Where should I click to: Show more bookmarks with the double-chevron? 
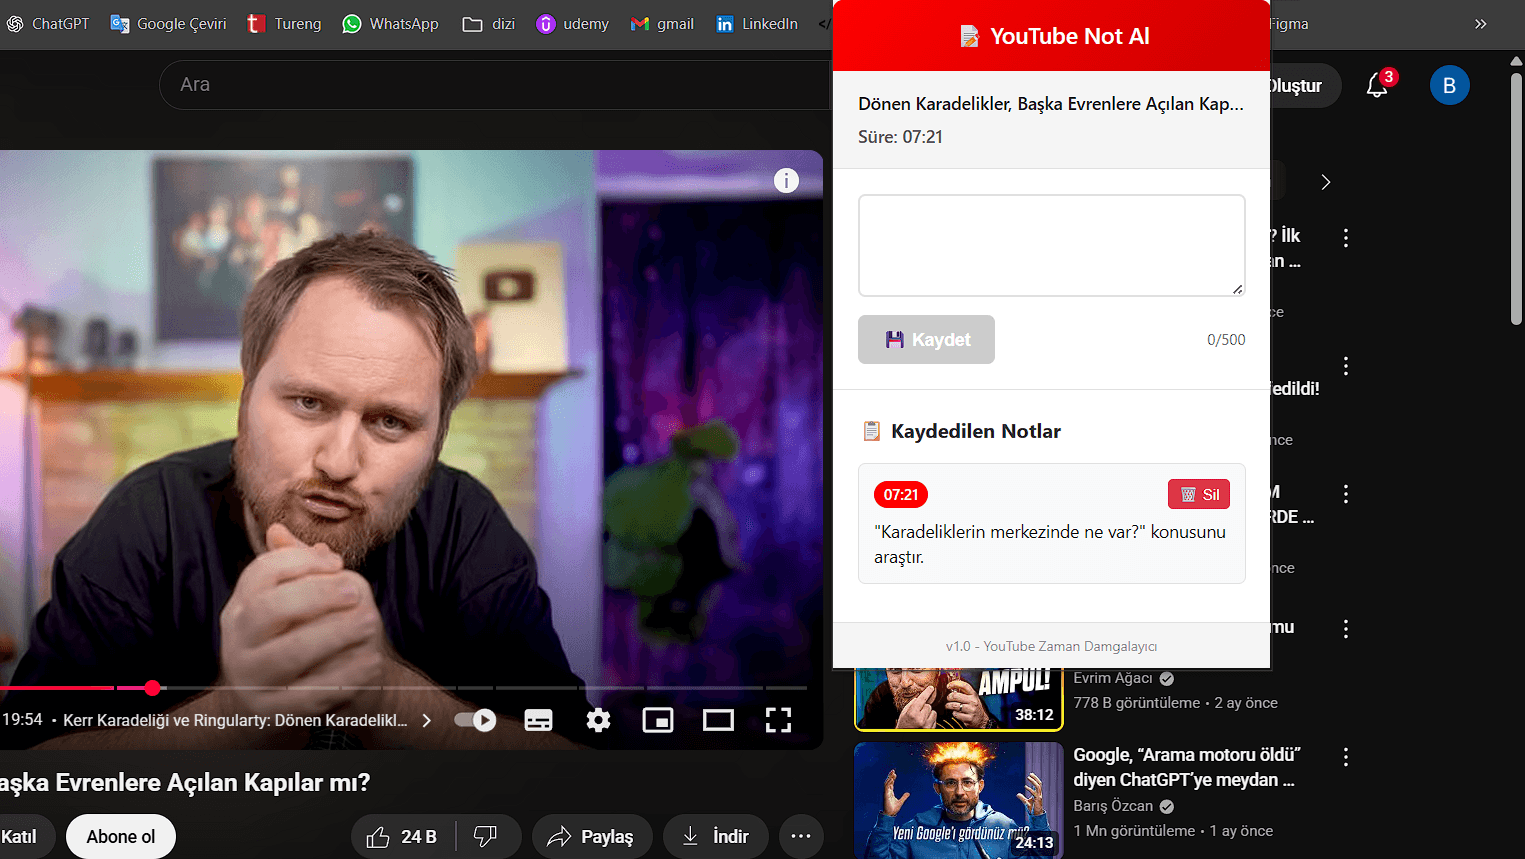pos(1481,24)
